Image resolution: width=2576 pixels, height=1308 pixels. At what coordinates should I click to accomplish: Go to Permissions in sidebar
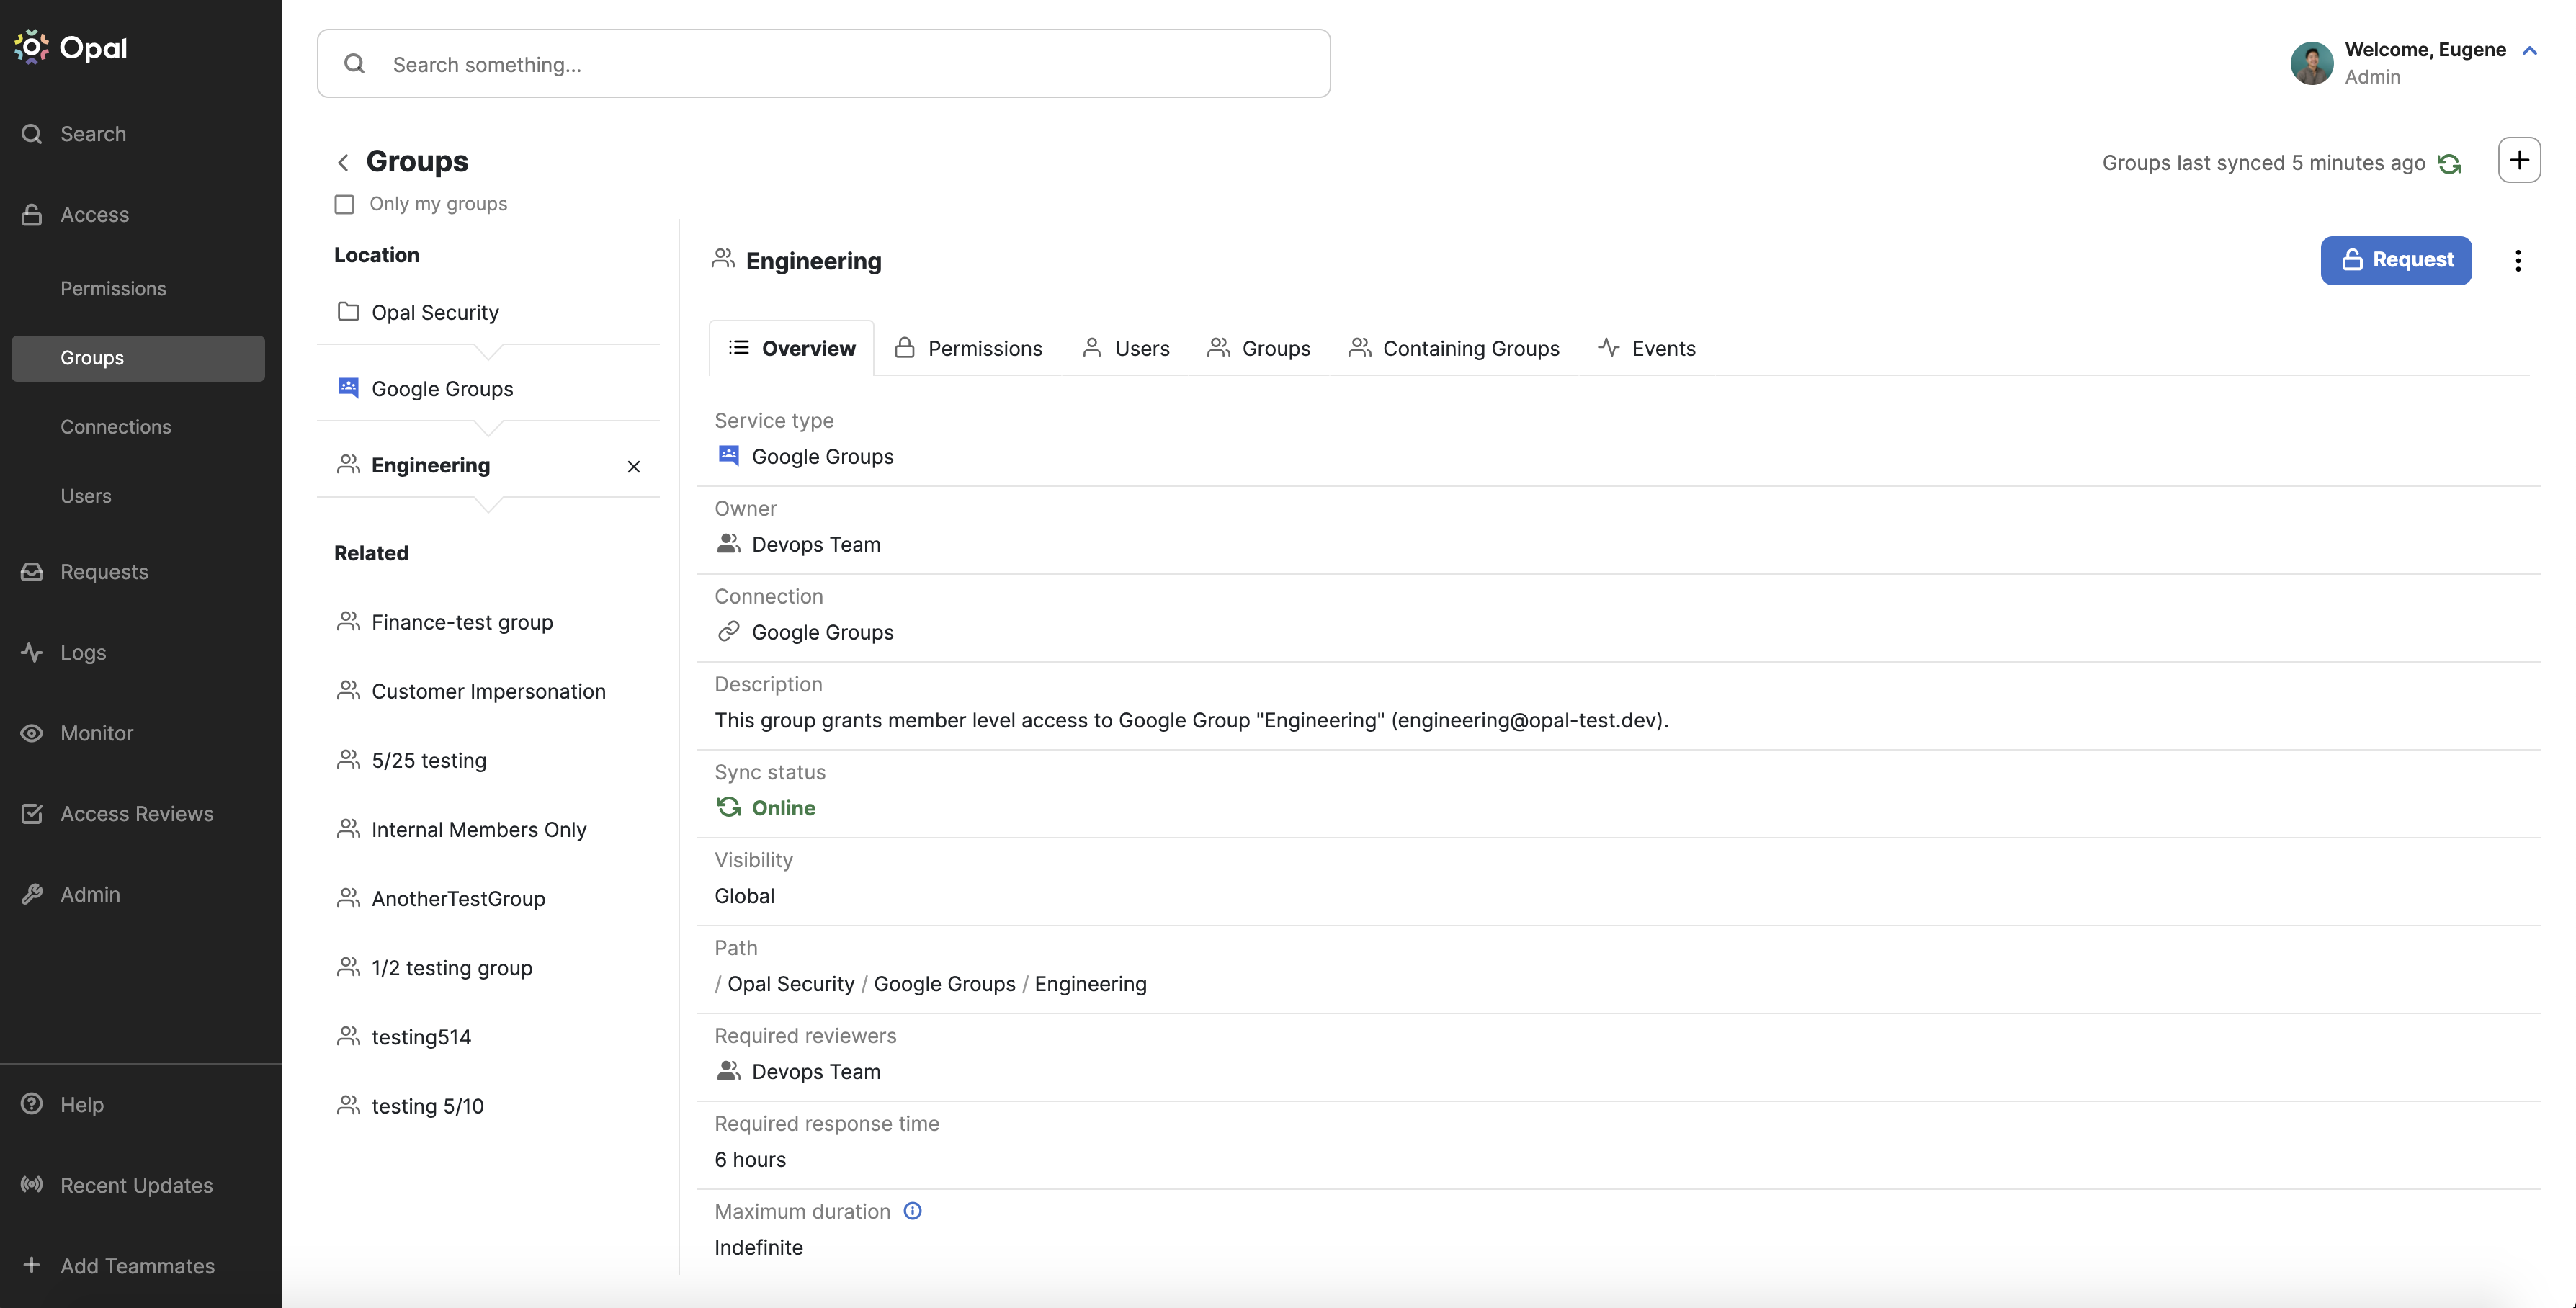coord(113,288)
